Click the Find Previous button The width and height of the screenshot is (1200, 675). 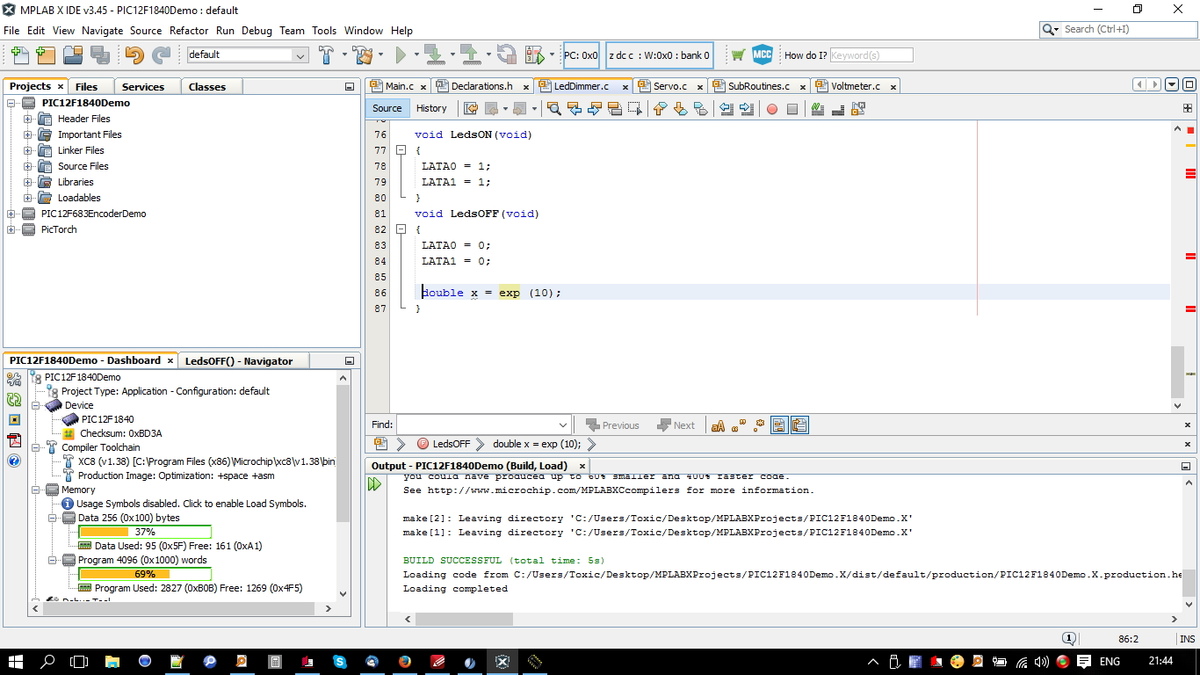[x=612, y=425]
